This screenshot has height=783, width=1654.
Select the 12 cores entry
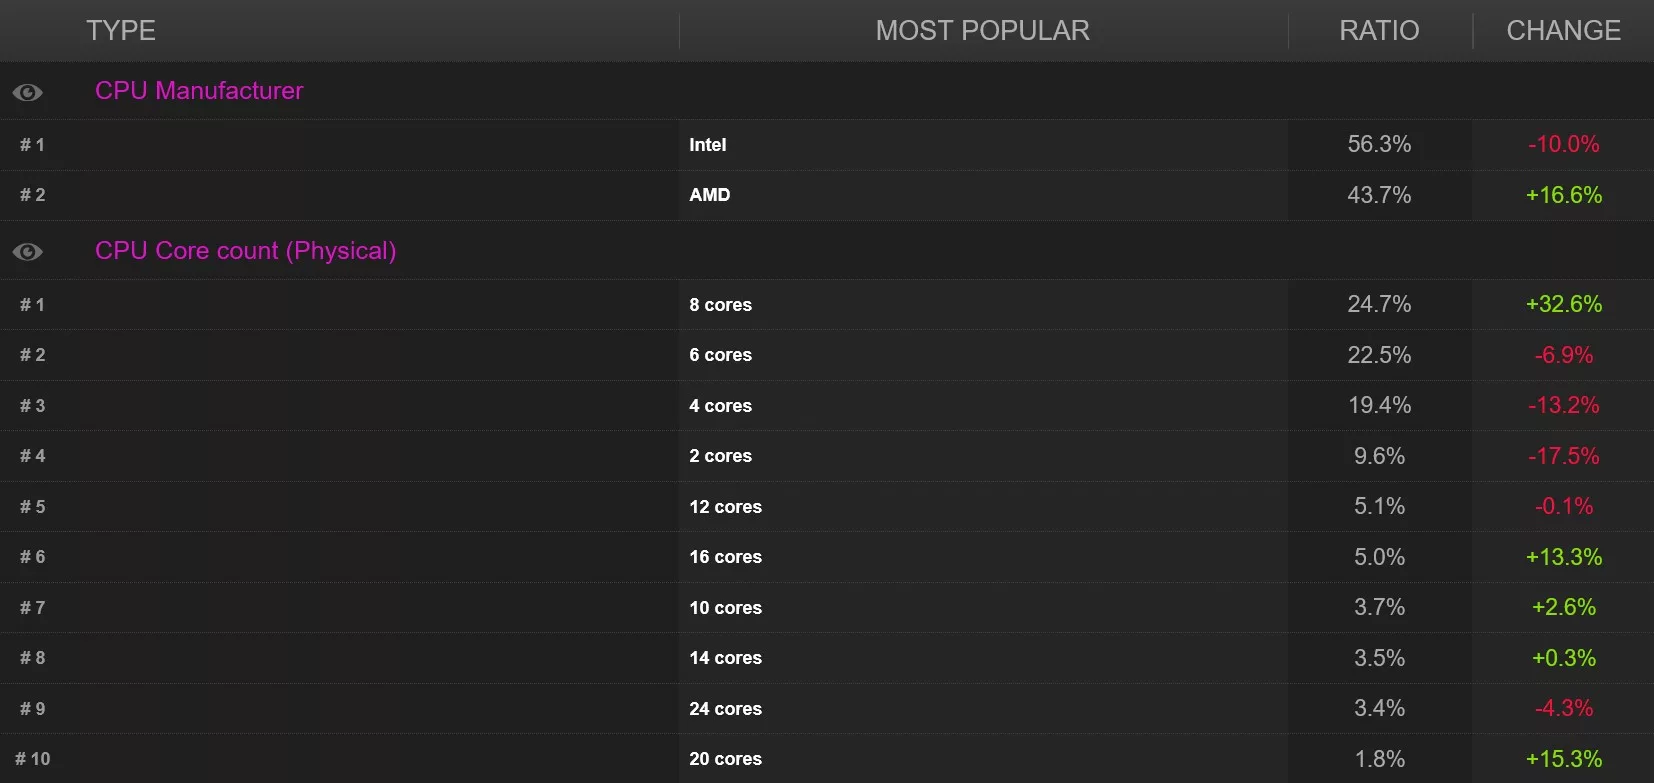pyautogui.click(x=726, y=507)
